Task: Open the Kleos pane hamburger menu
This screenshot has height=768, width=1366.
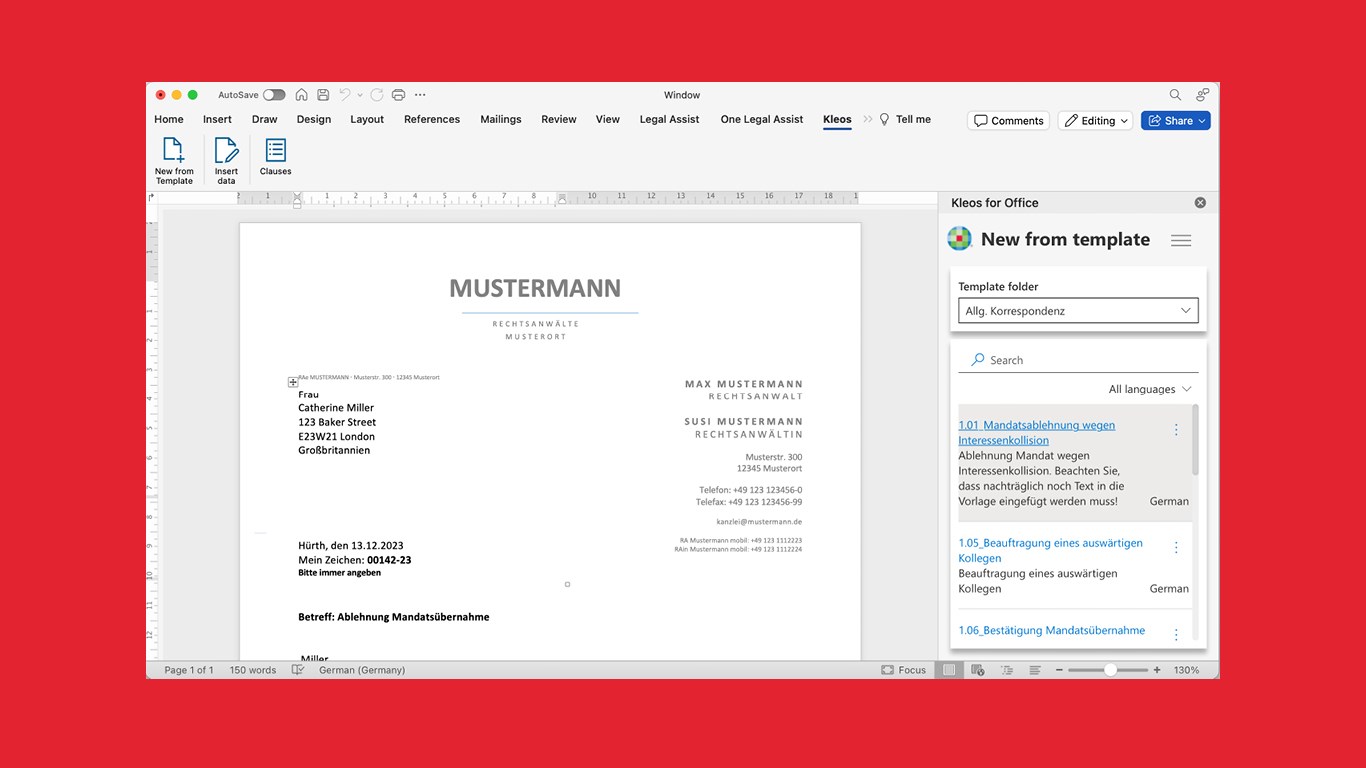Action: click(1181, 240)
